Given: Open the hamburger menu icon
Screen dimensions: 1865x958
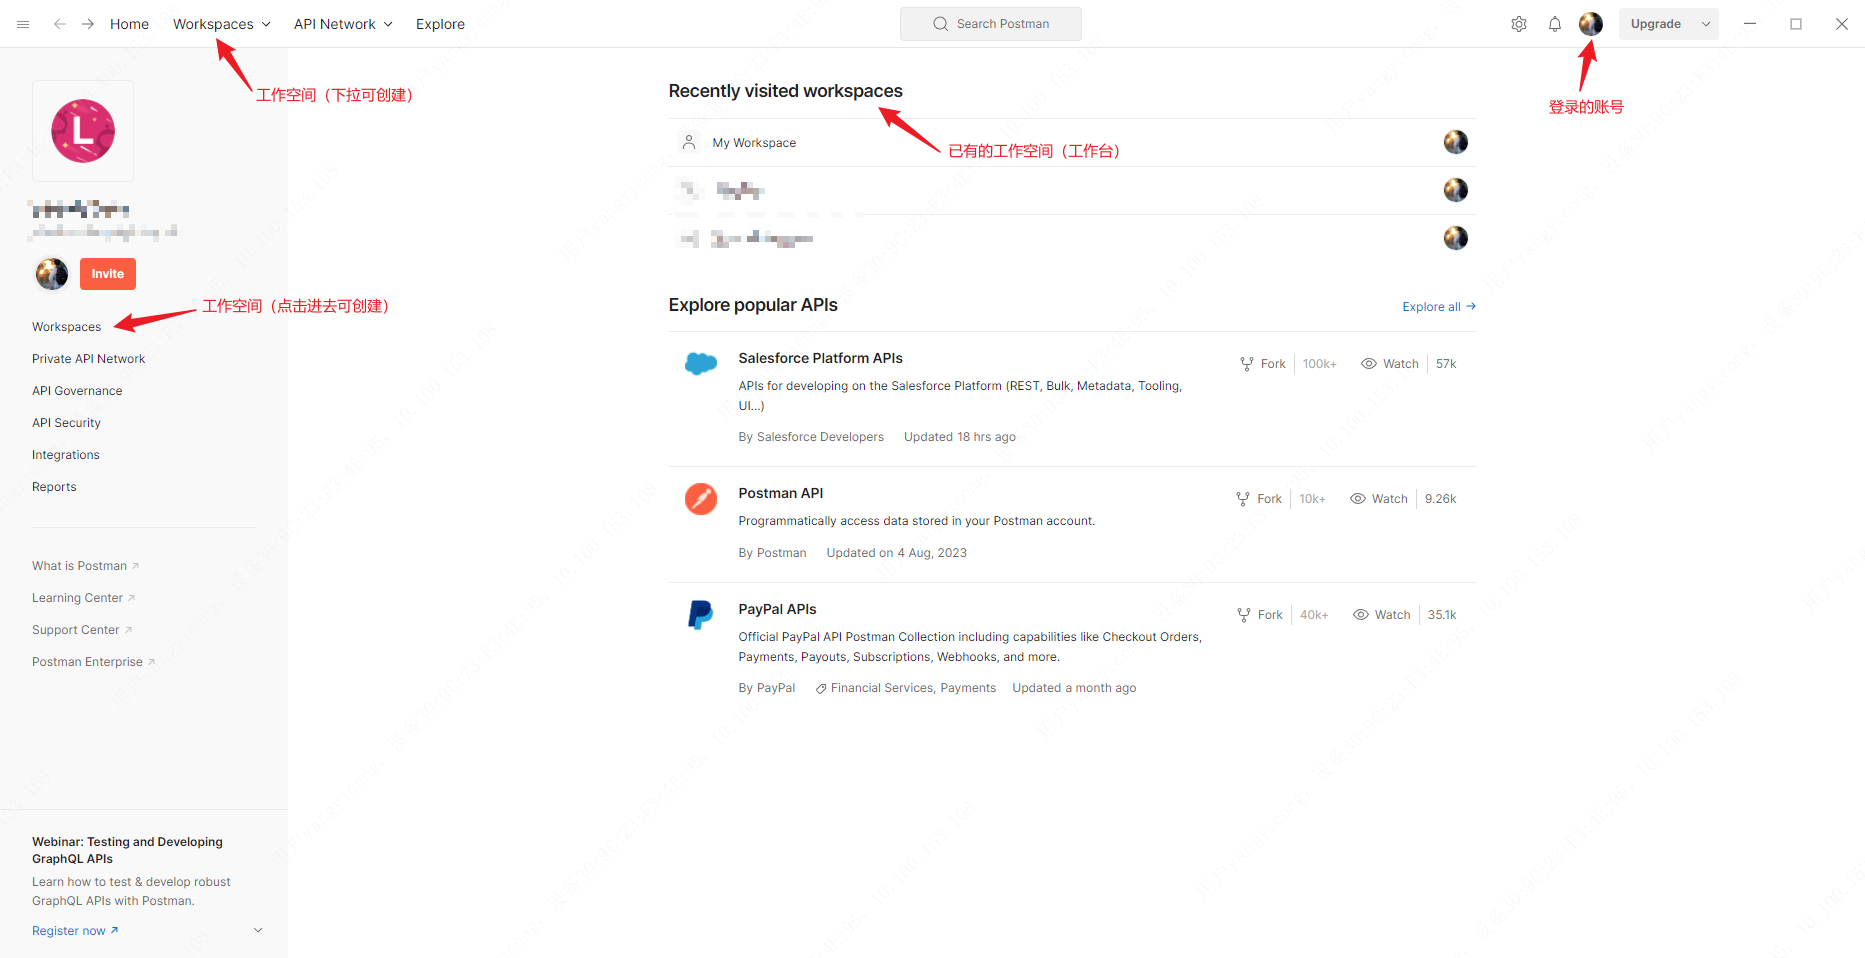Looking at the screenshot, I should pyautogui.click(x=23, y=24).
